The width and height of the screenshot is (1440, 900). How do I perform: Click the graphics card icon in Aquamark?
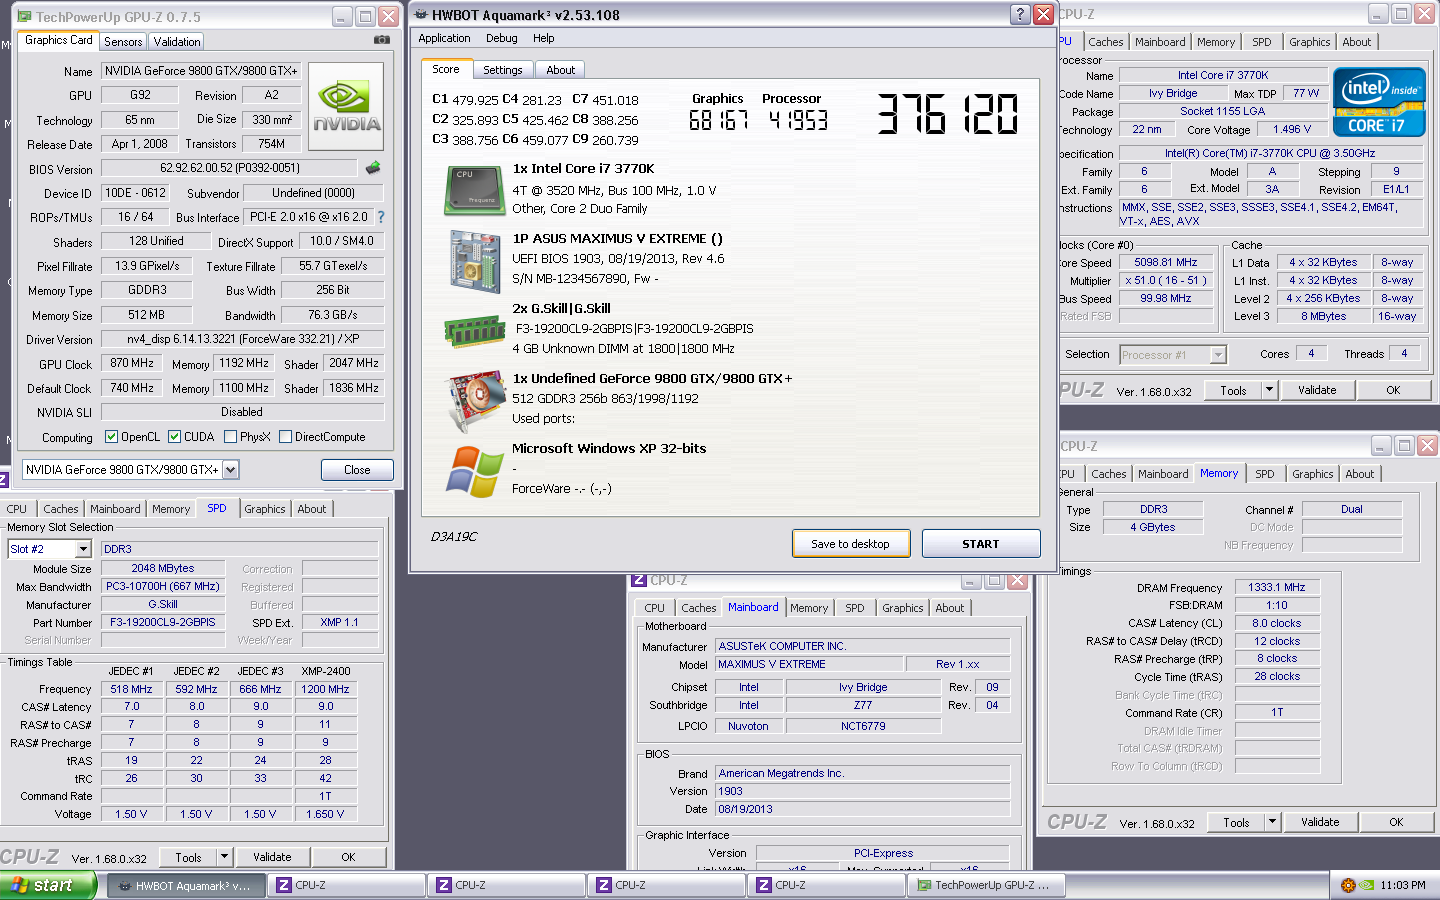coord(476,400)
